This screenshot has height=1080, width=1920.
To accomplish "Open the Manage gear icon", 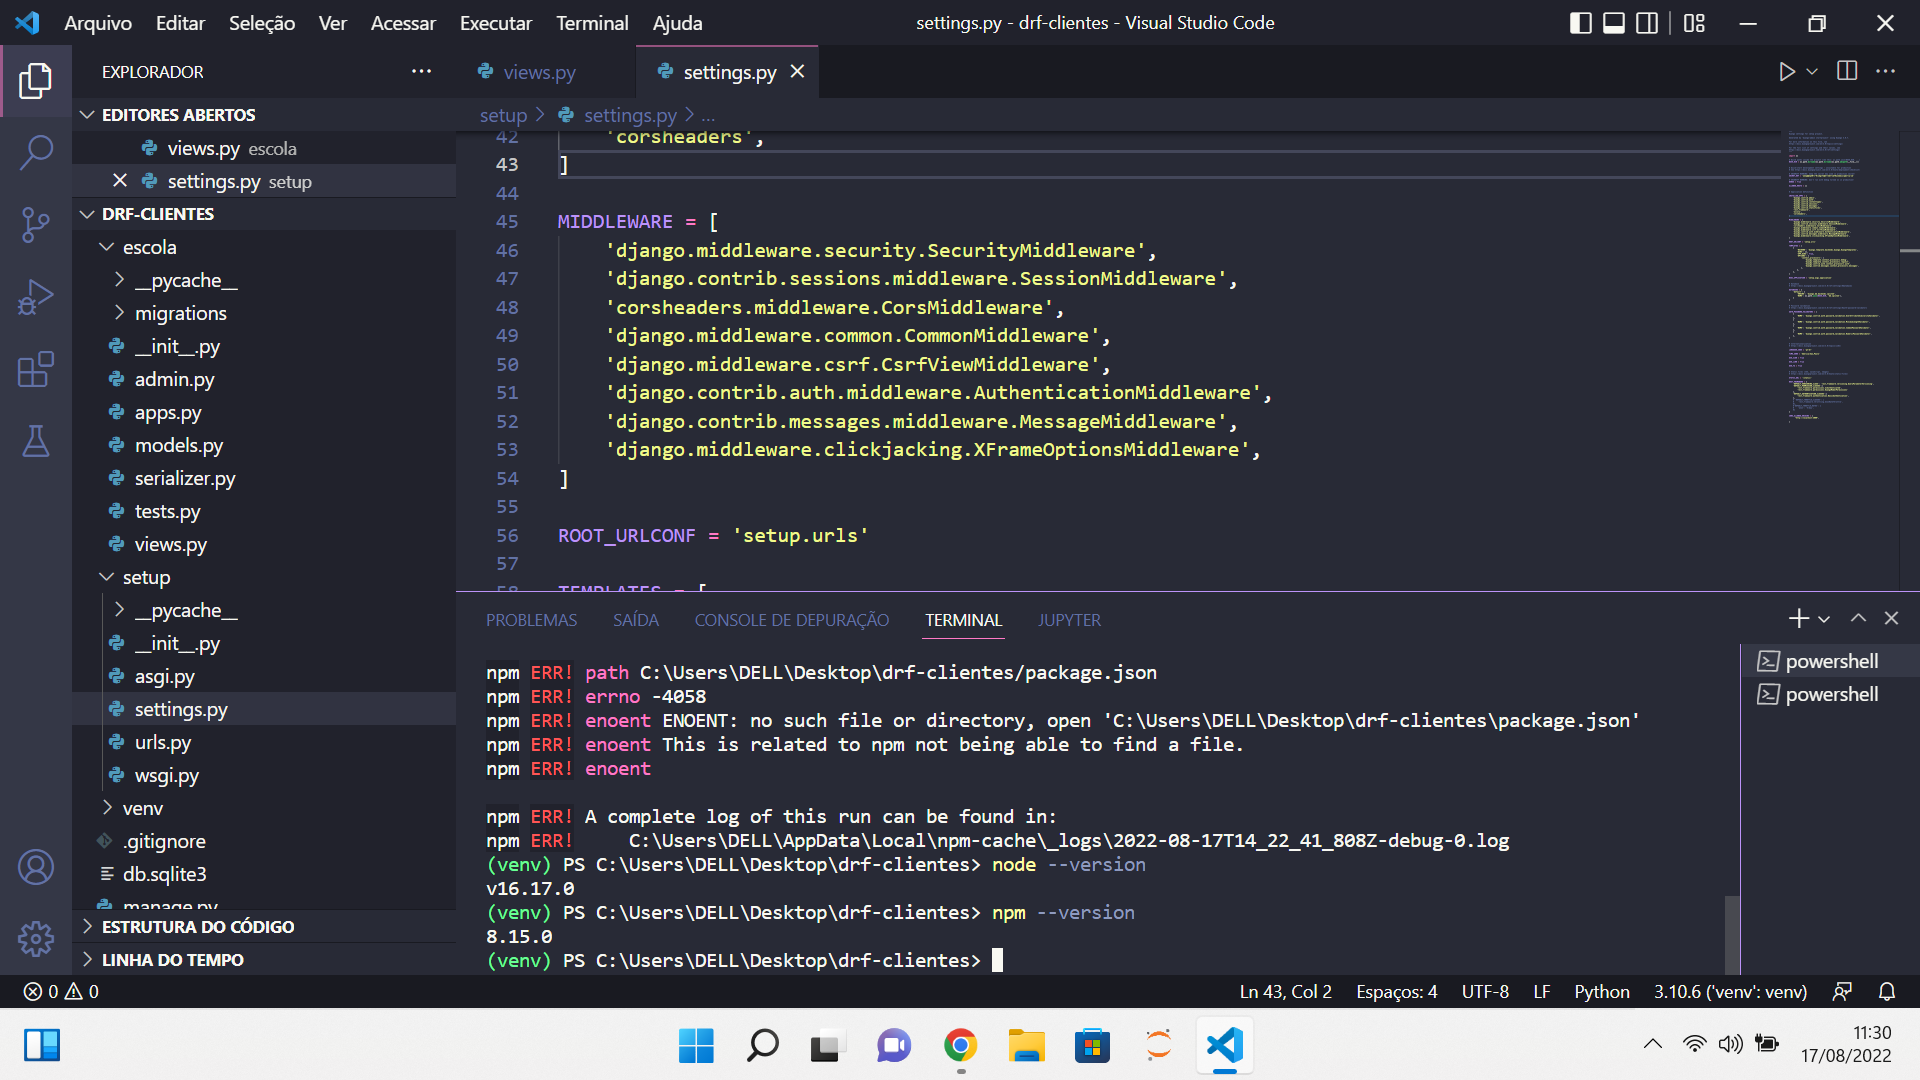I will click(x=36, y=938).
